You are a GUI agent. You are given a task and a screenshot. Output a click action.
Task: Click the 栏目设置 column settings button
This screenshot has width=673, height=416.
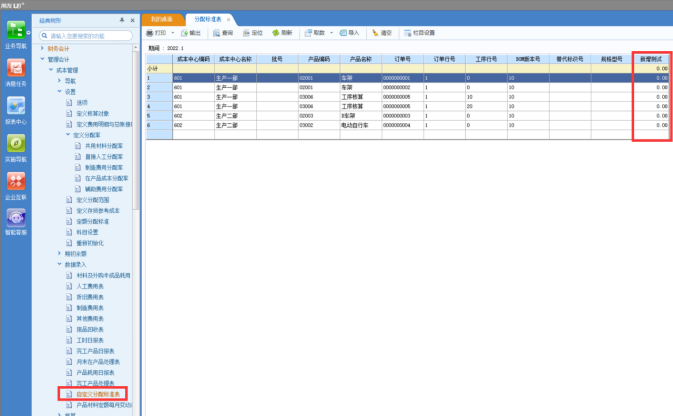click(419, 33)
